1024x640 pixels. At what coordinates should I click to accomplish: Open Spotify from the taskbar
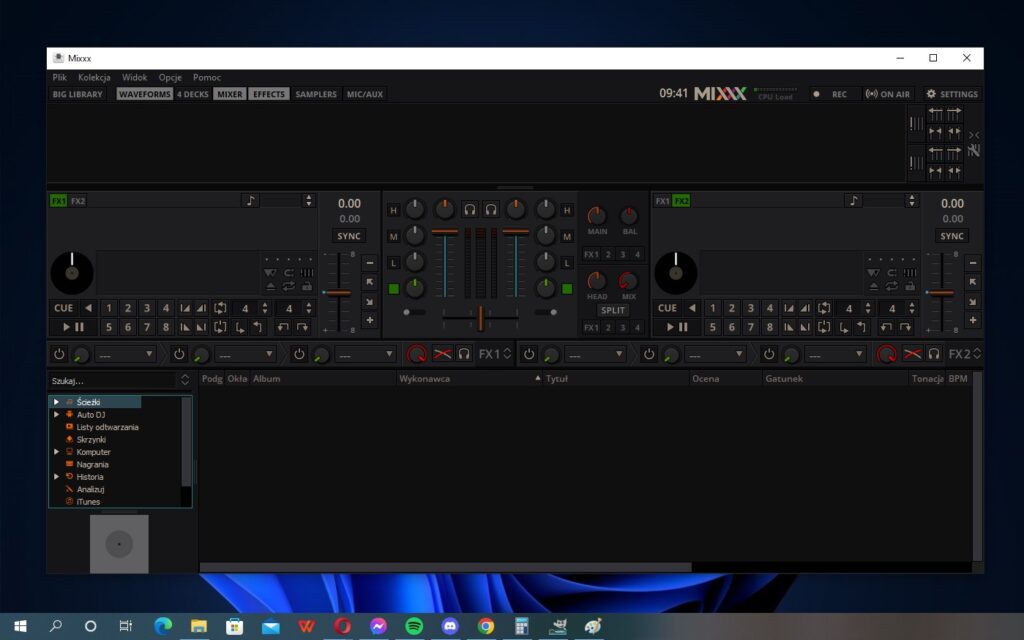[414, 626]
